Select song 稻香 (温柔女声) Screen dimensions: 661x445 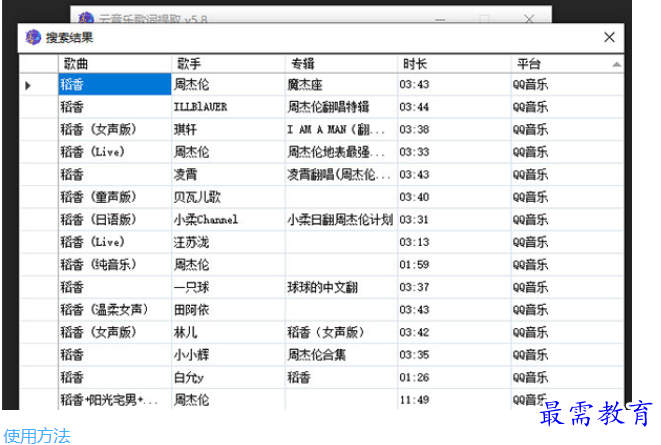coord(115,310)
